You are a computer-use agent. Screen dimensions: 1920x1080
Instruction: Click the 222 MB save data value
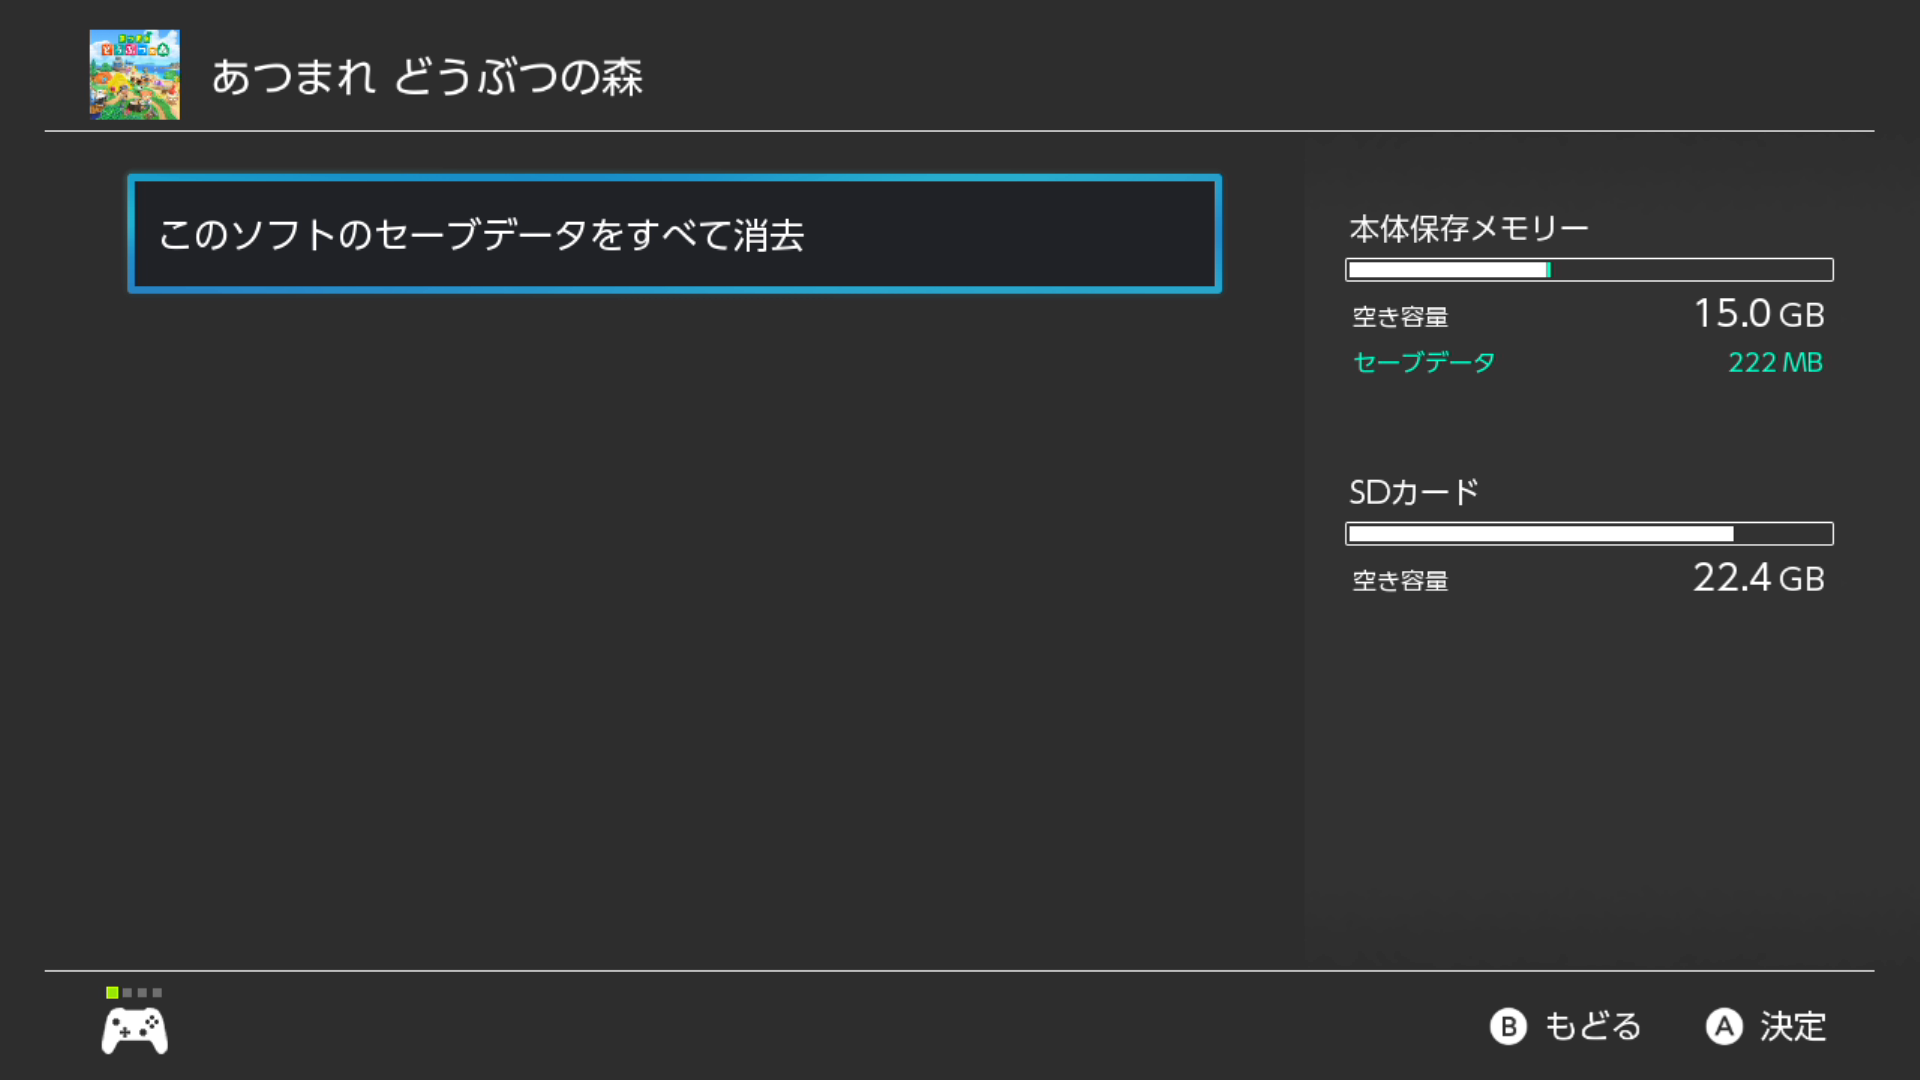(x=1775, y=362)
